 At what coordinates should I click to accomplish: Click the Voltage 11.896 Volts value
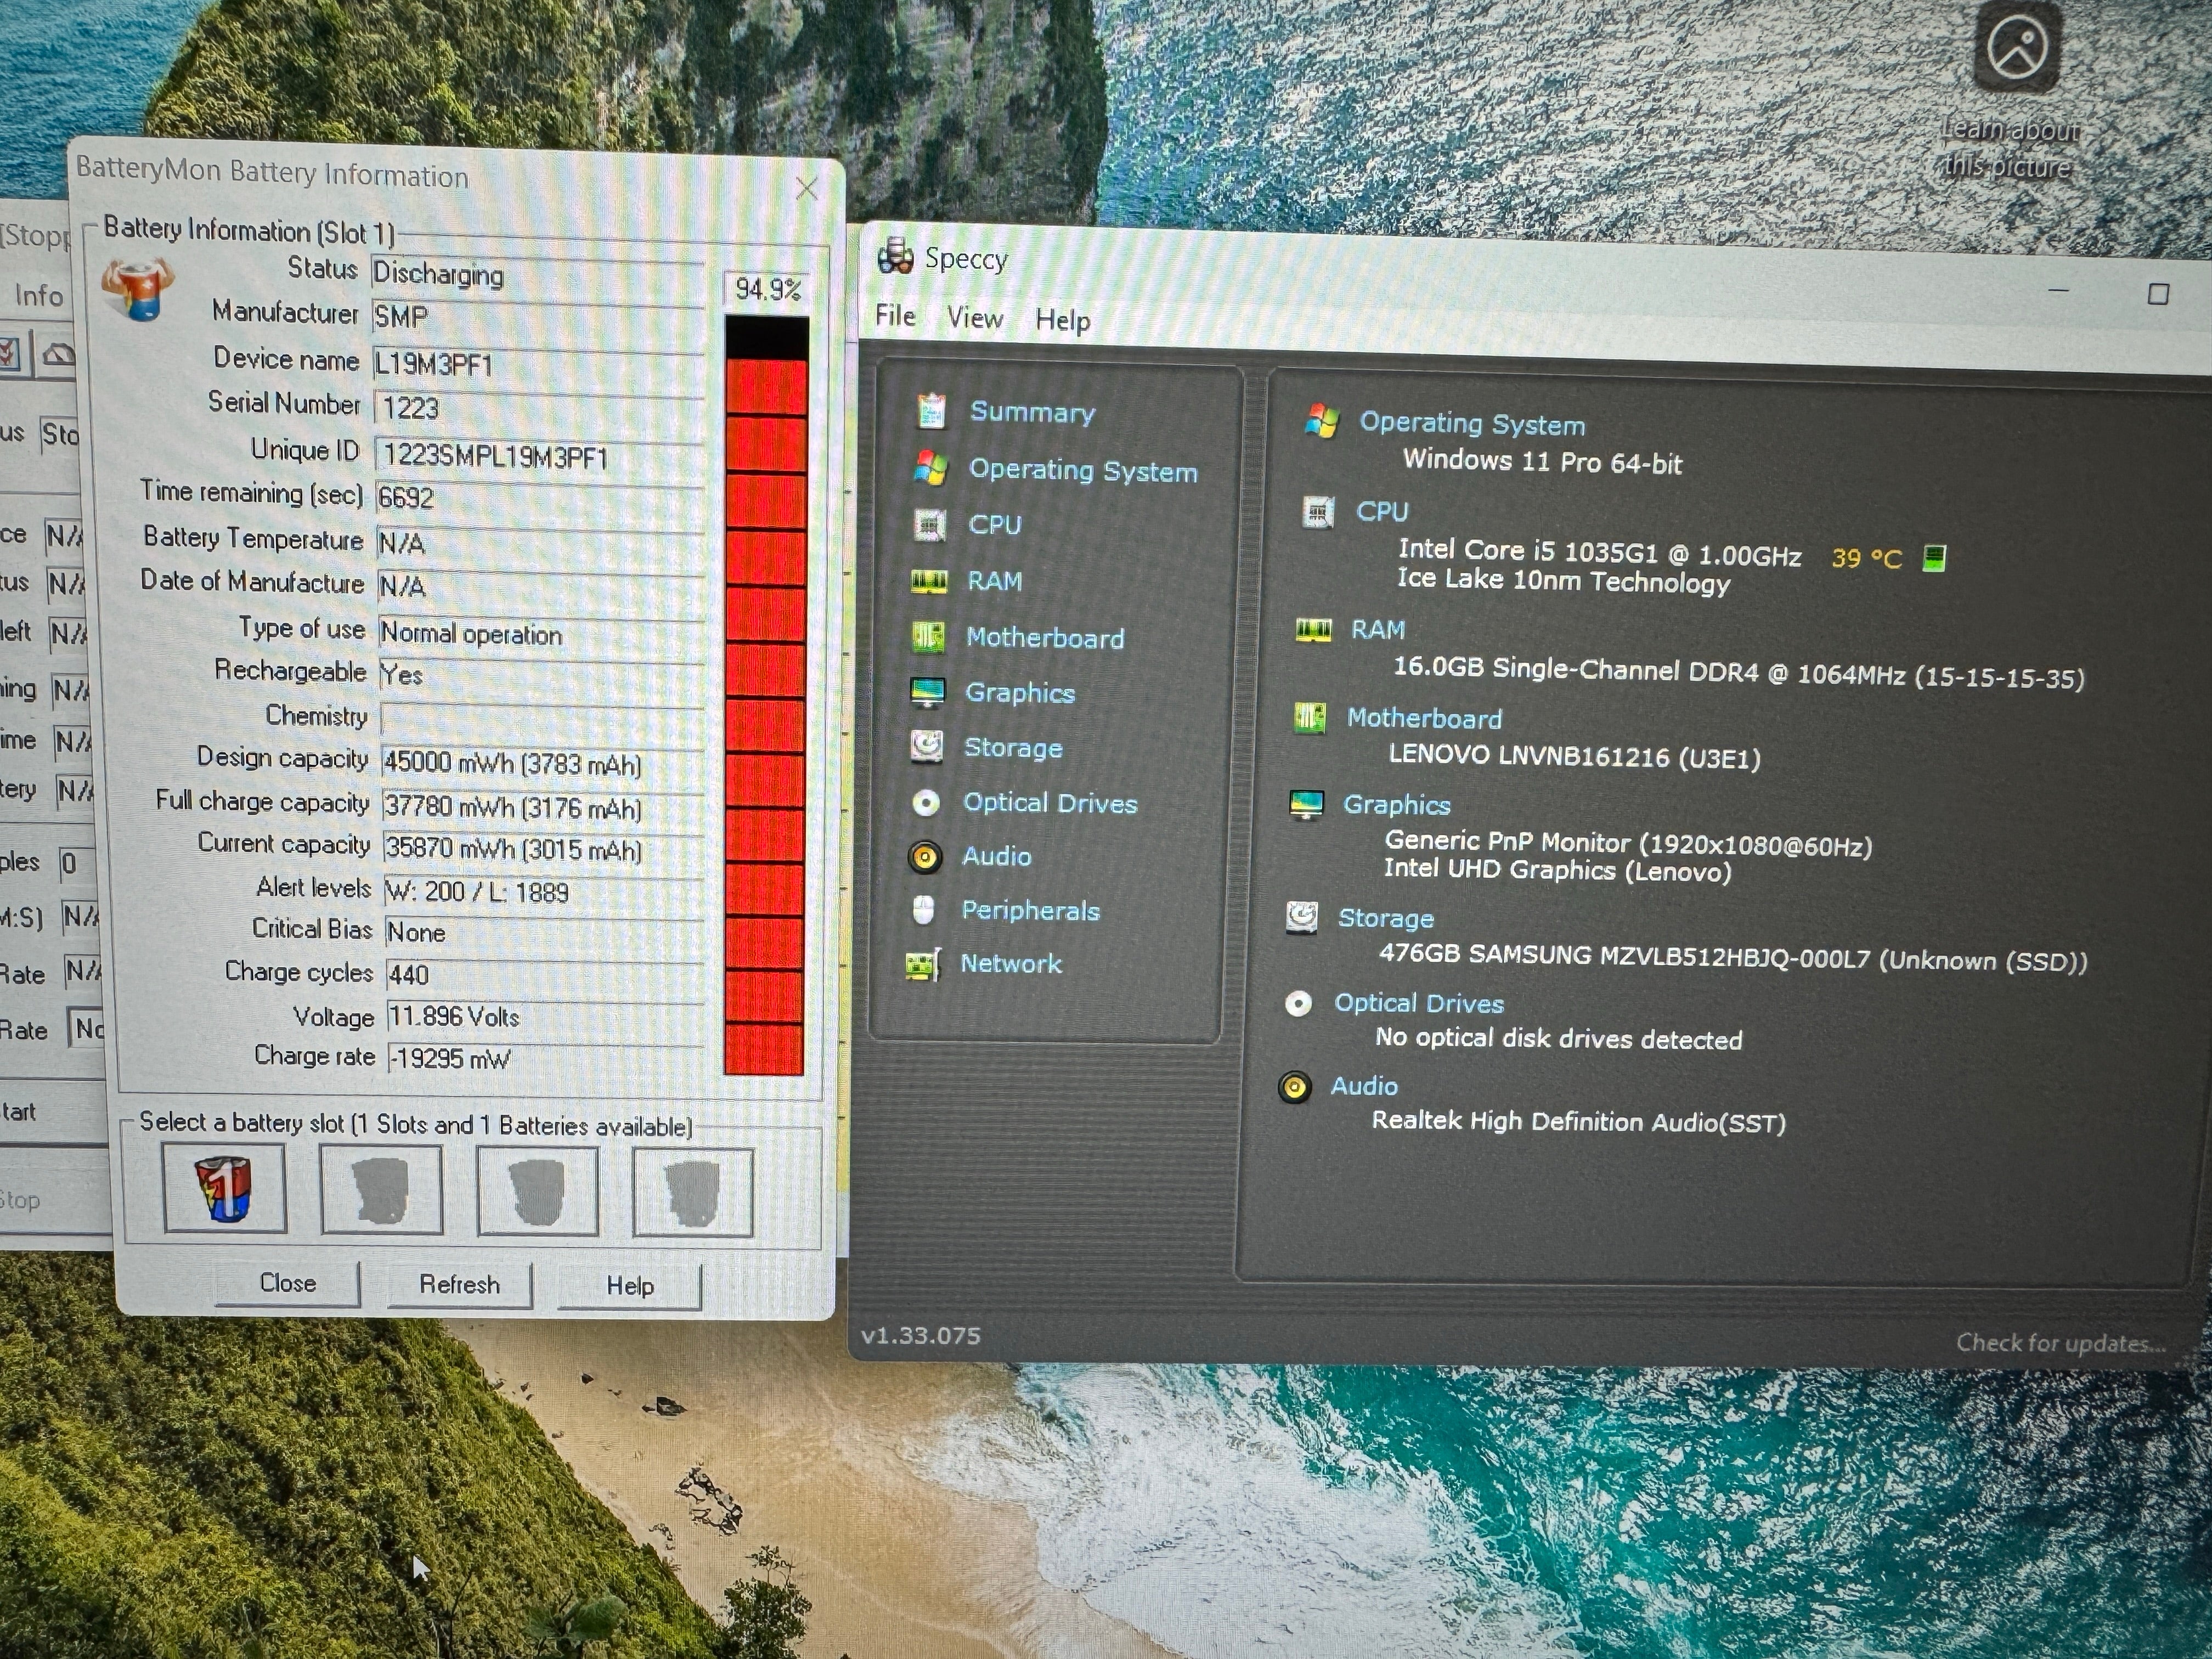click(x=546, y=1017)
